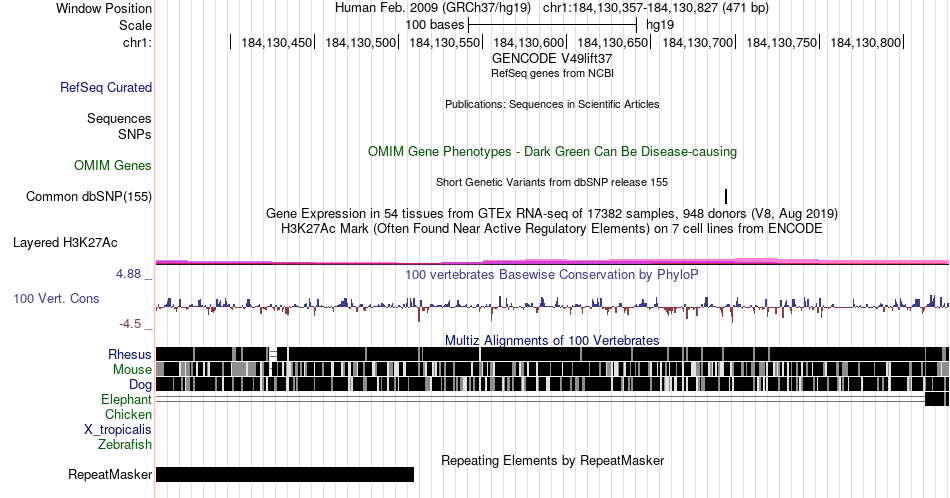Open the 100 Vert. Cons track label
950x498 pixels.
[x=56, y=298]
